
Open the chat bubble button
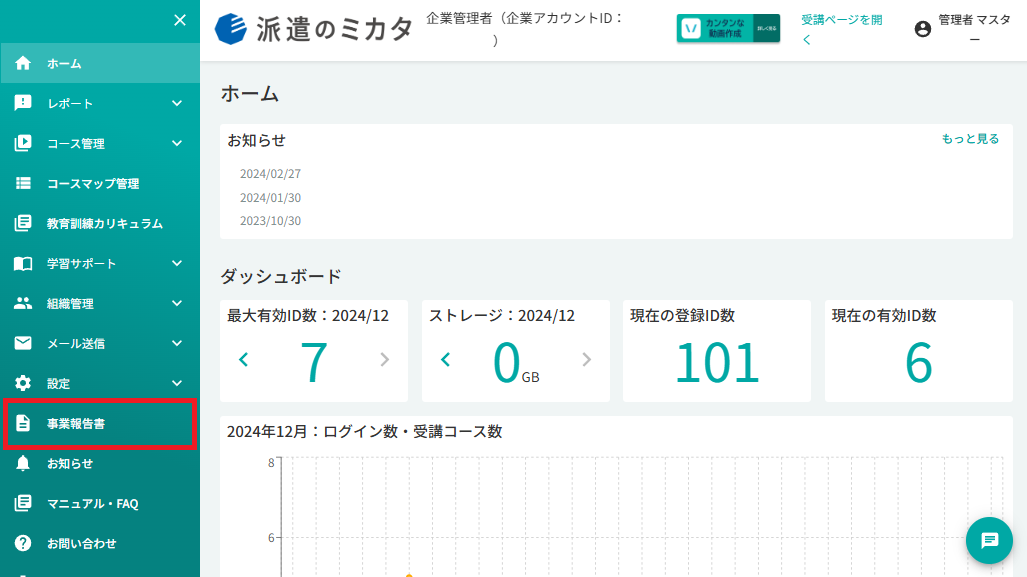989,540
